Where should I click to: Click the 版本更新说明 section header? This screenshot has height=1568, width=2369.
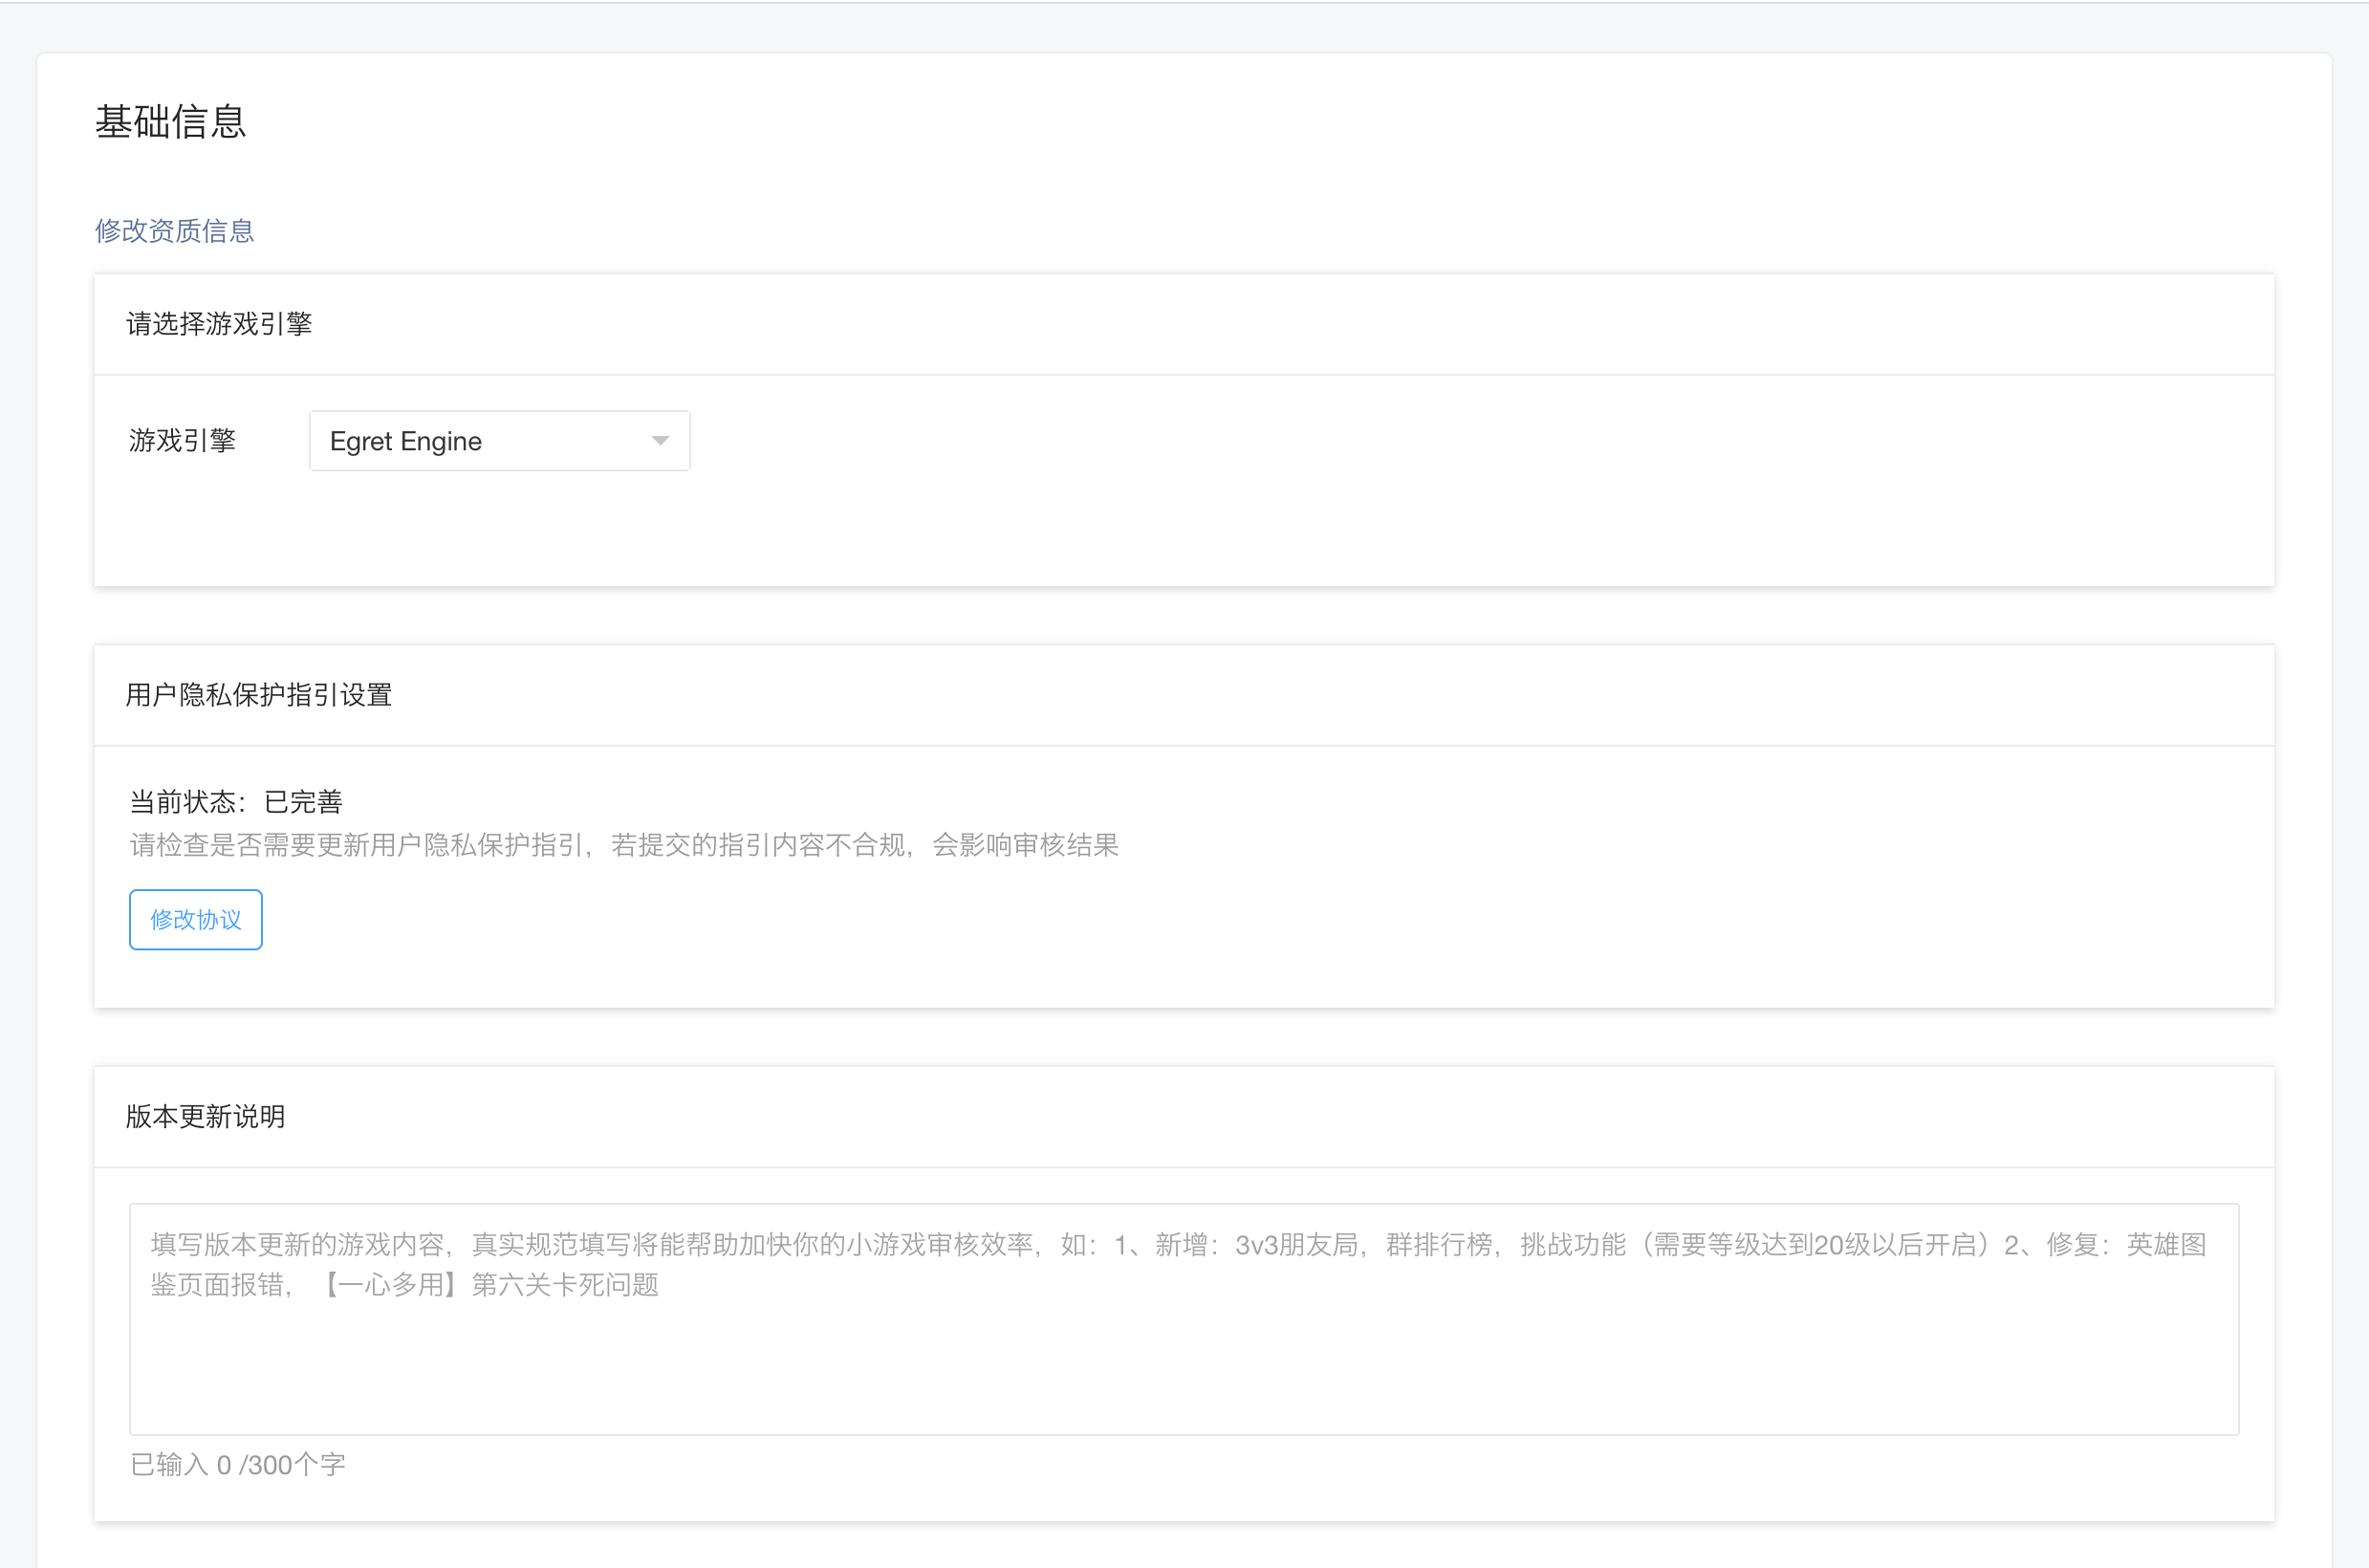[x=205, y=1117]
